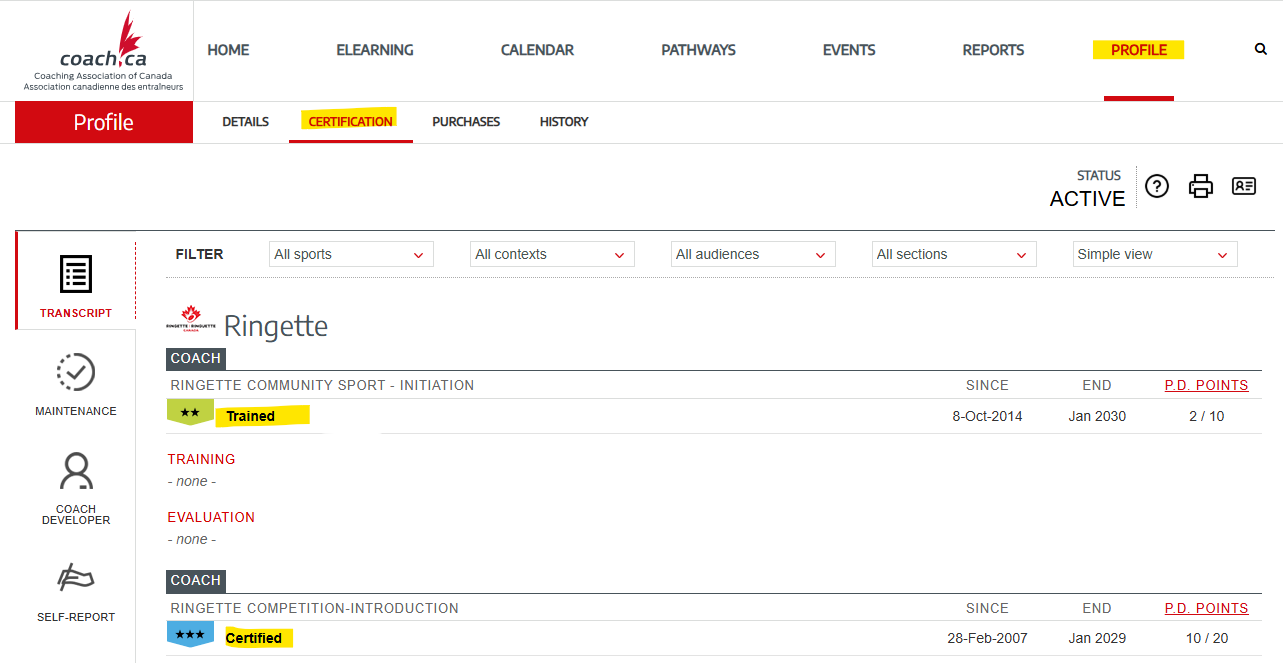Click the three-star Certified badge
1283x663 pixels.
pyautogui.click(x=190, y=634)
